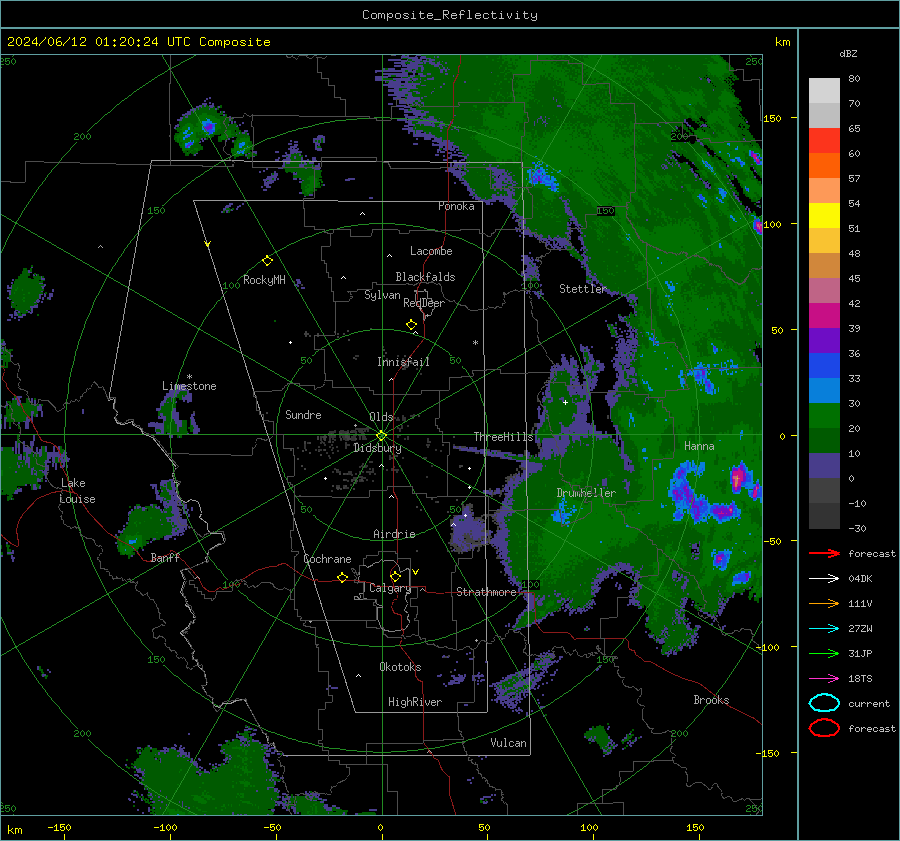Click the Innisfail city label
The image size is (900, 841).
pos(403,362)
